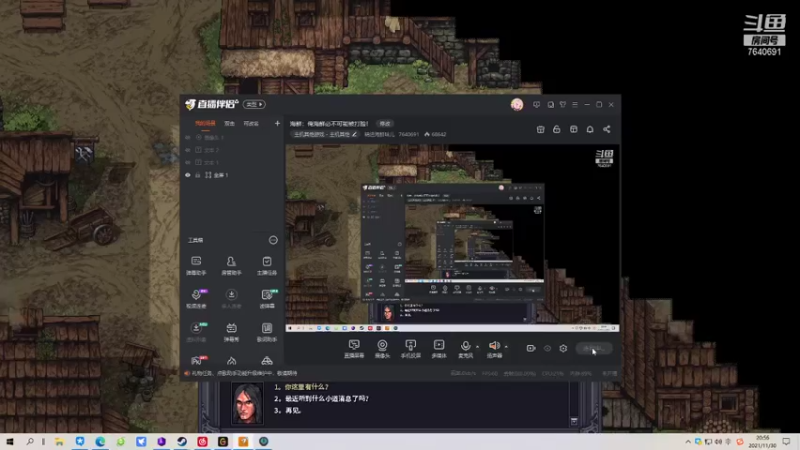Click the car icon in the toolbox

coord(266,361)
